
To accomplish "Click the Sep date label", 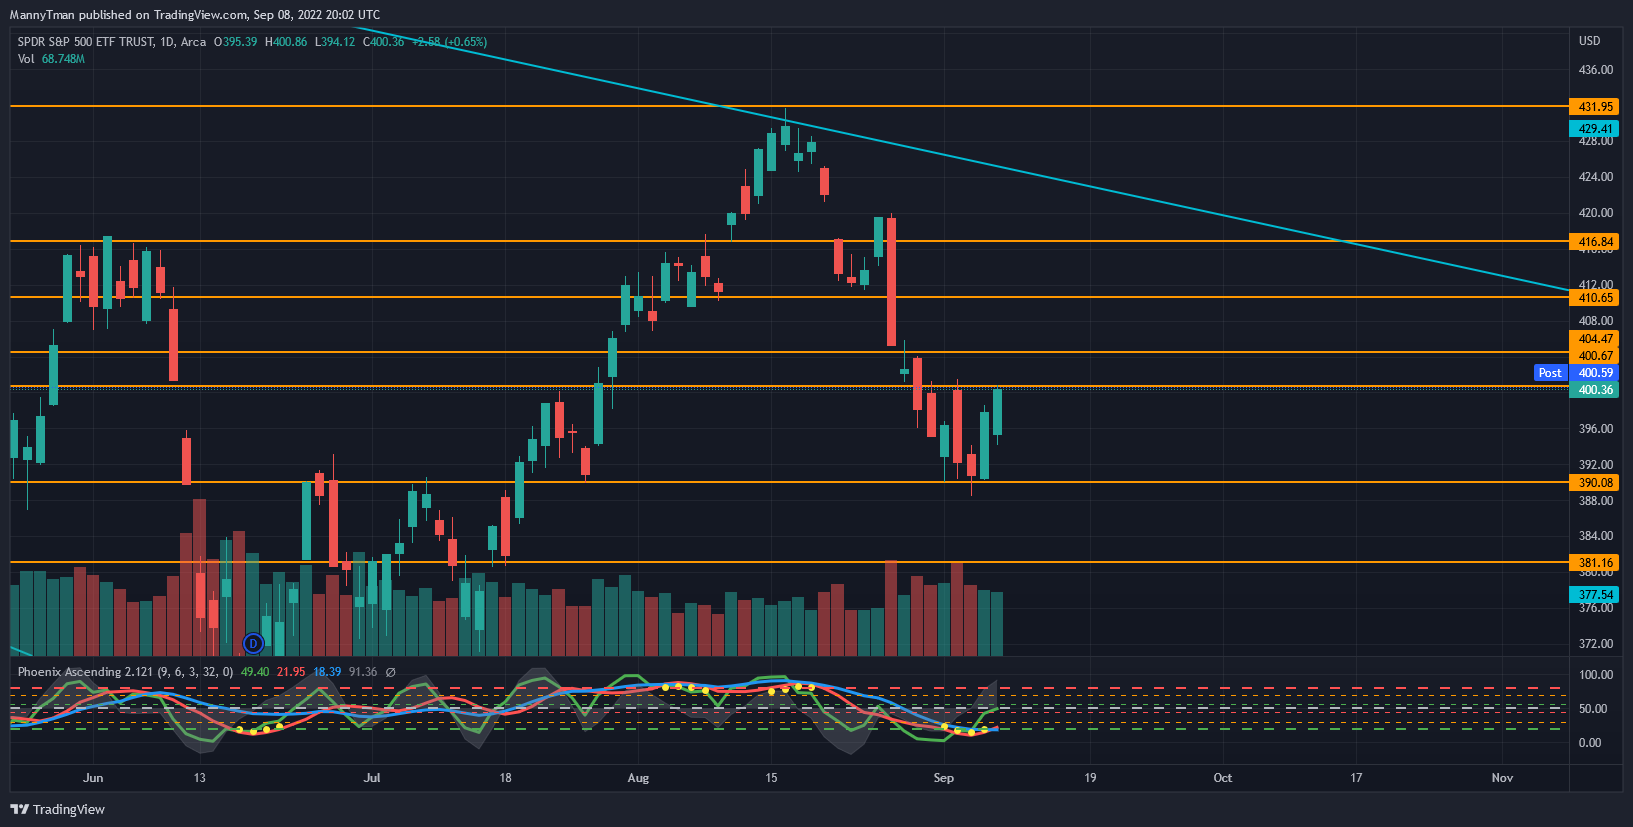I will (943, 778).
